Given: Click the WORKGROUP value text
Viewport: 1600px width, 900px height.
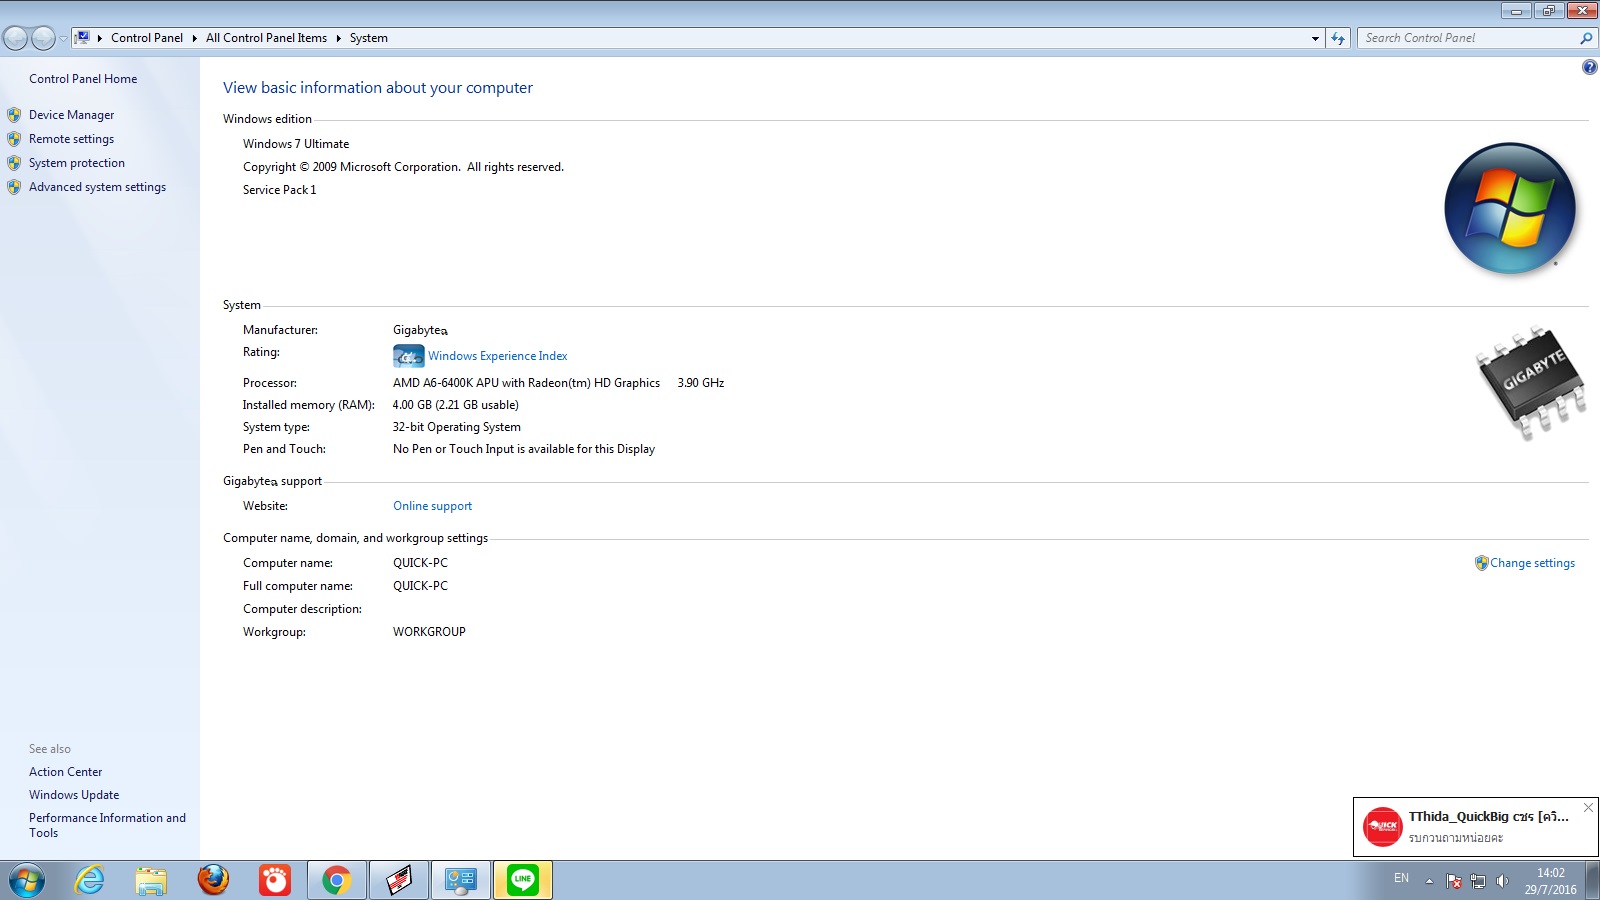Looking at the screenshot, I should pos(429,632).
